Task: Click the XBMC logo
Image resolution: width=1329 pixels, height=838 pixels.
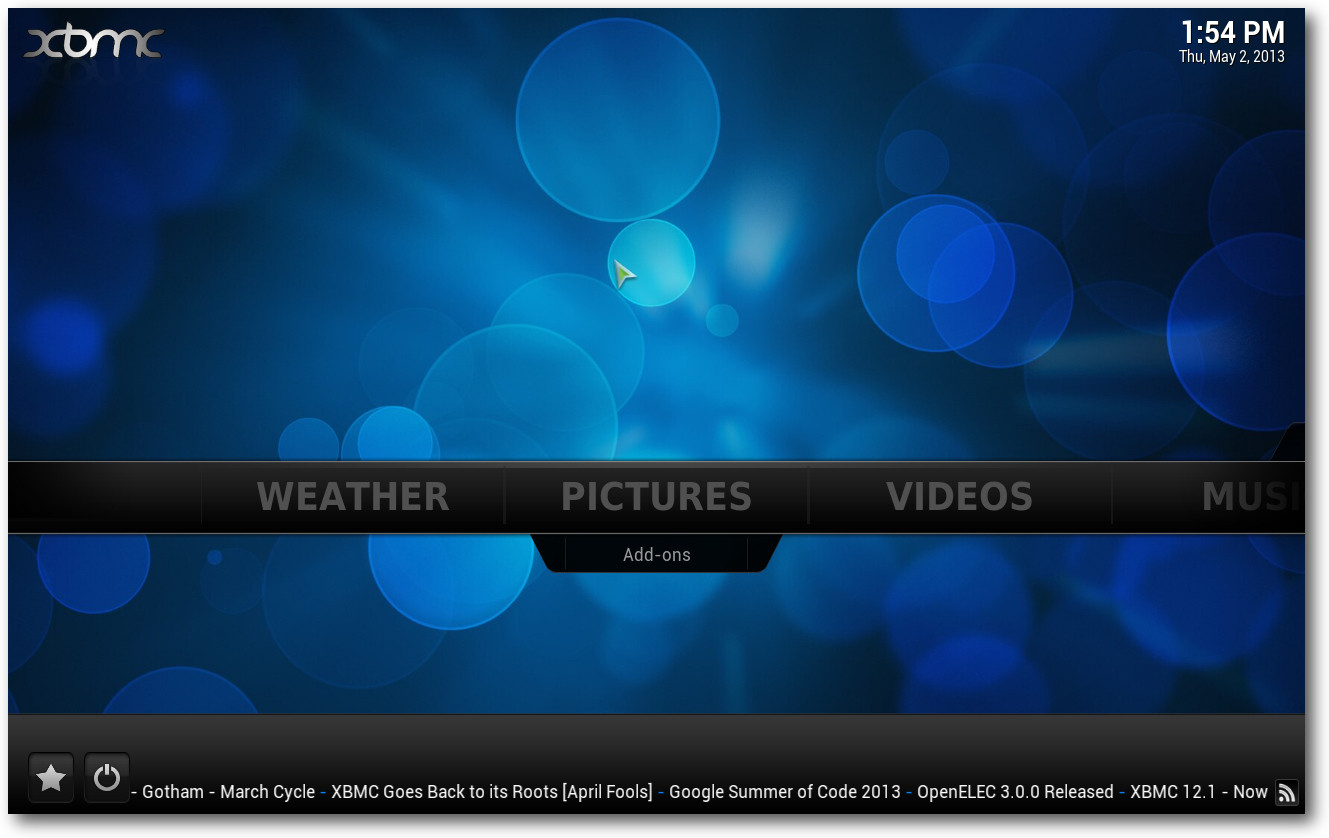Action: [94, 44]
